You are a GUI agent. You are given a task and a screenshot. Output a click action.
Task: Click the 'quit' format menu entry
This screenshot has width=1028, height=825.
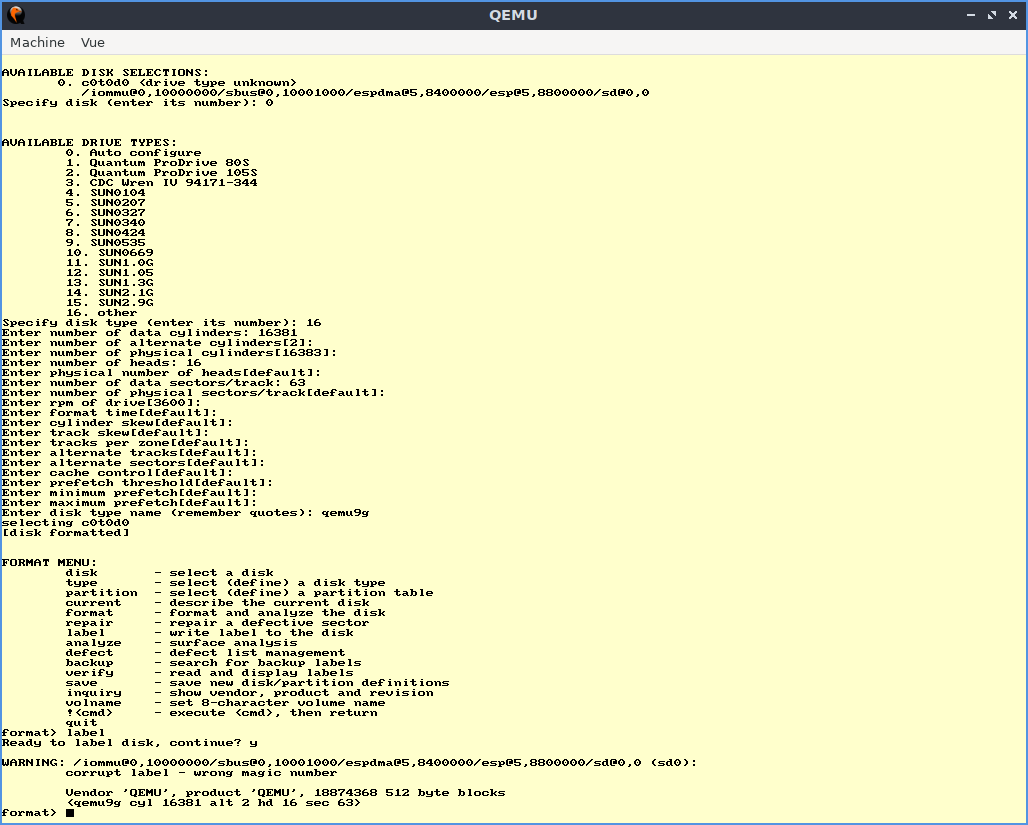point(81,723)
